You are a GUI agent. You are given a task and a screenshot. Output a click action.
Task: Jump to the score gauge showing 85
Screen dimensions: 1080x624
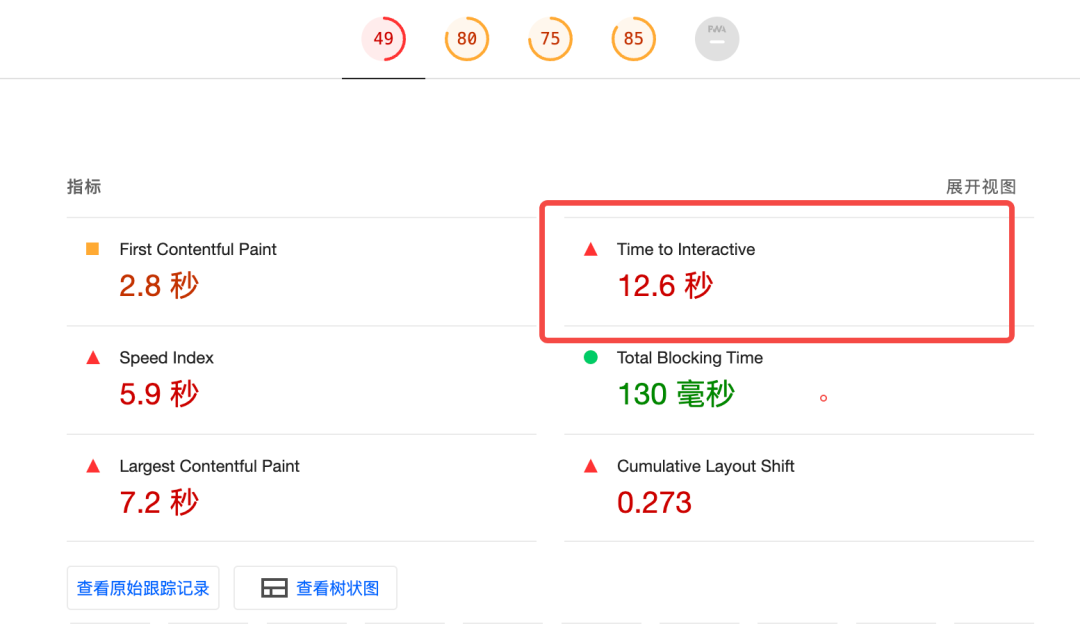point(633,40)
